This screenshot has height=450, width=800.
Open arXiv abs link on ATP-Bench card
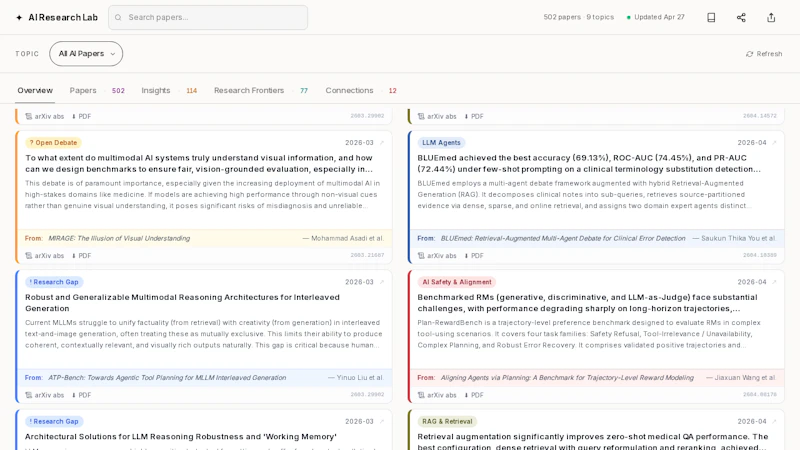pos(44,395)
